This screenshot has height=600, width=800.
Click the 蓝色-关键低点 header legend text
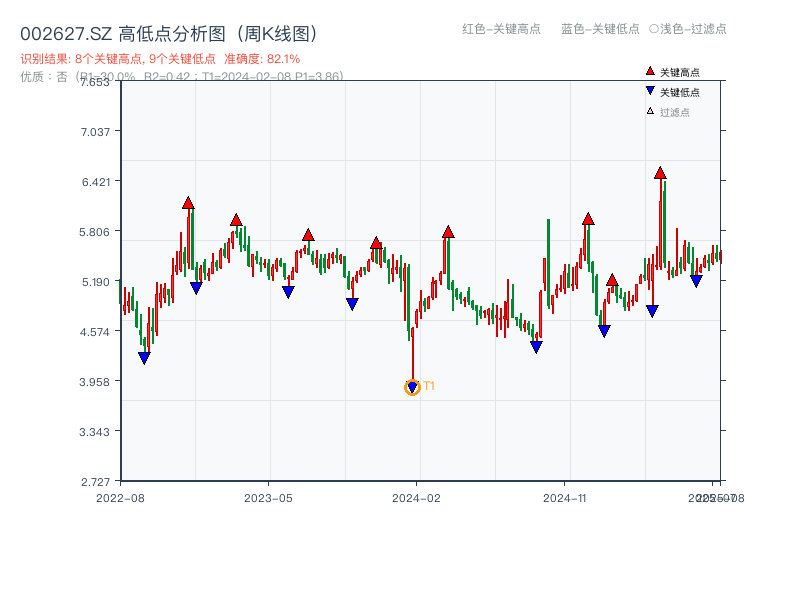click(600, 29)
